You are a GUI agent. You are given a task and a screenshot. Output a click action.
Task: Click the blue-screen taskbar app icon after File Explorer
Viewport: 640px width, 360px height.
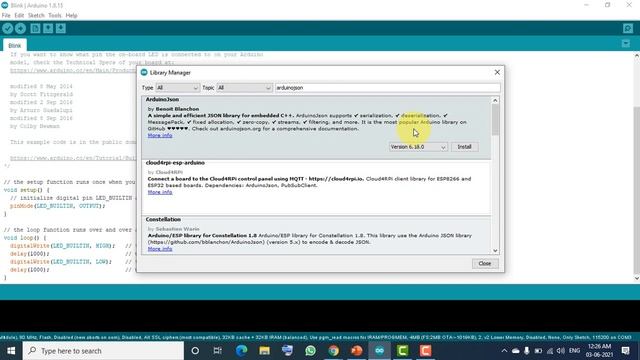click(287, 351)
